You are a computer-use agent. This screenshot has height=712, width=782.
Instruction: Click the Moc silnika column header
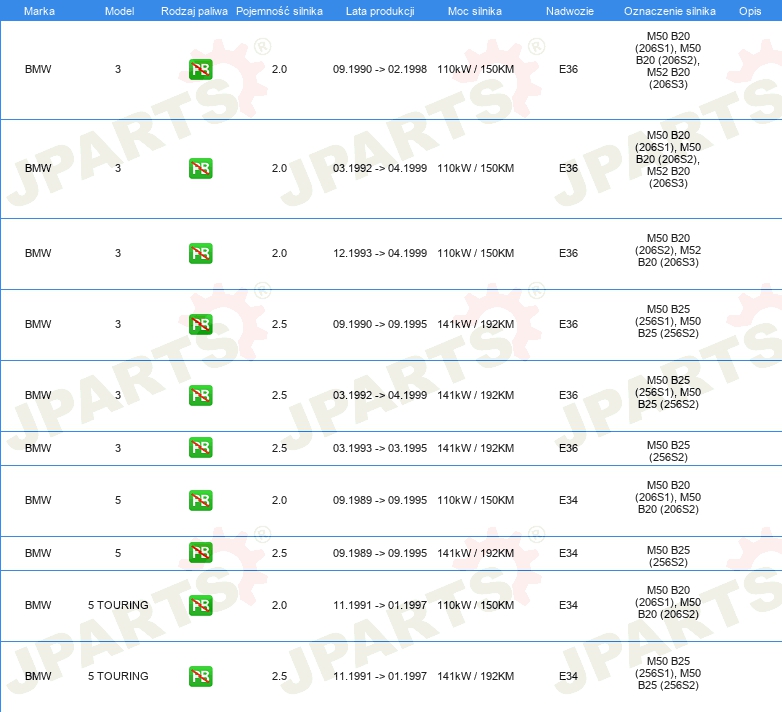[x=475, y=11]
